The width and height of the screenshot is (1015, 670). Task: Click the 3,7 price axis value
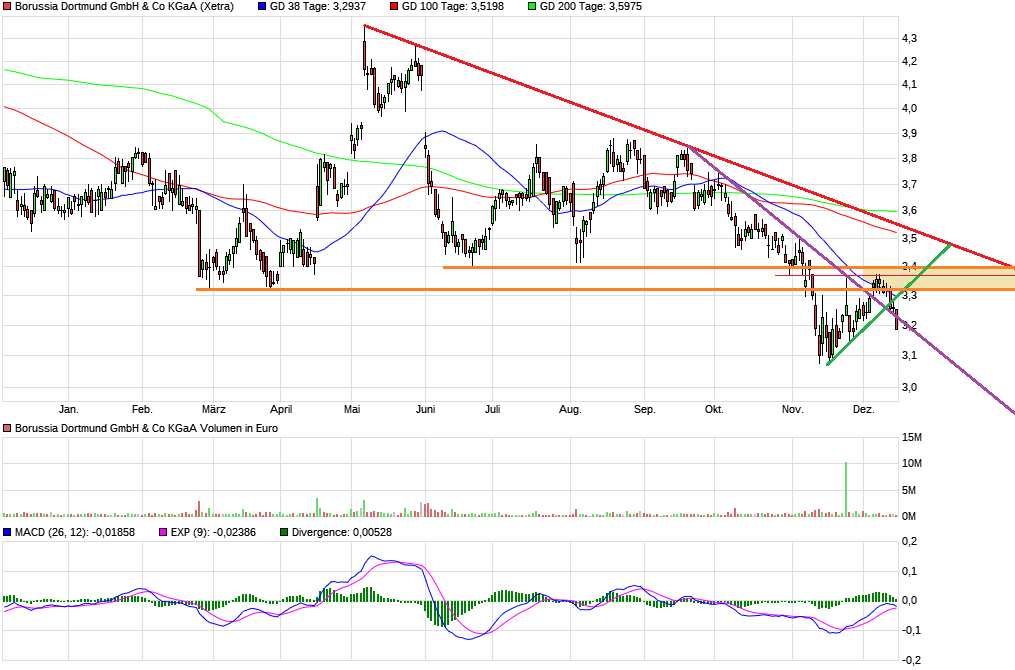pos(909,184)
